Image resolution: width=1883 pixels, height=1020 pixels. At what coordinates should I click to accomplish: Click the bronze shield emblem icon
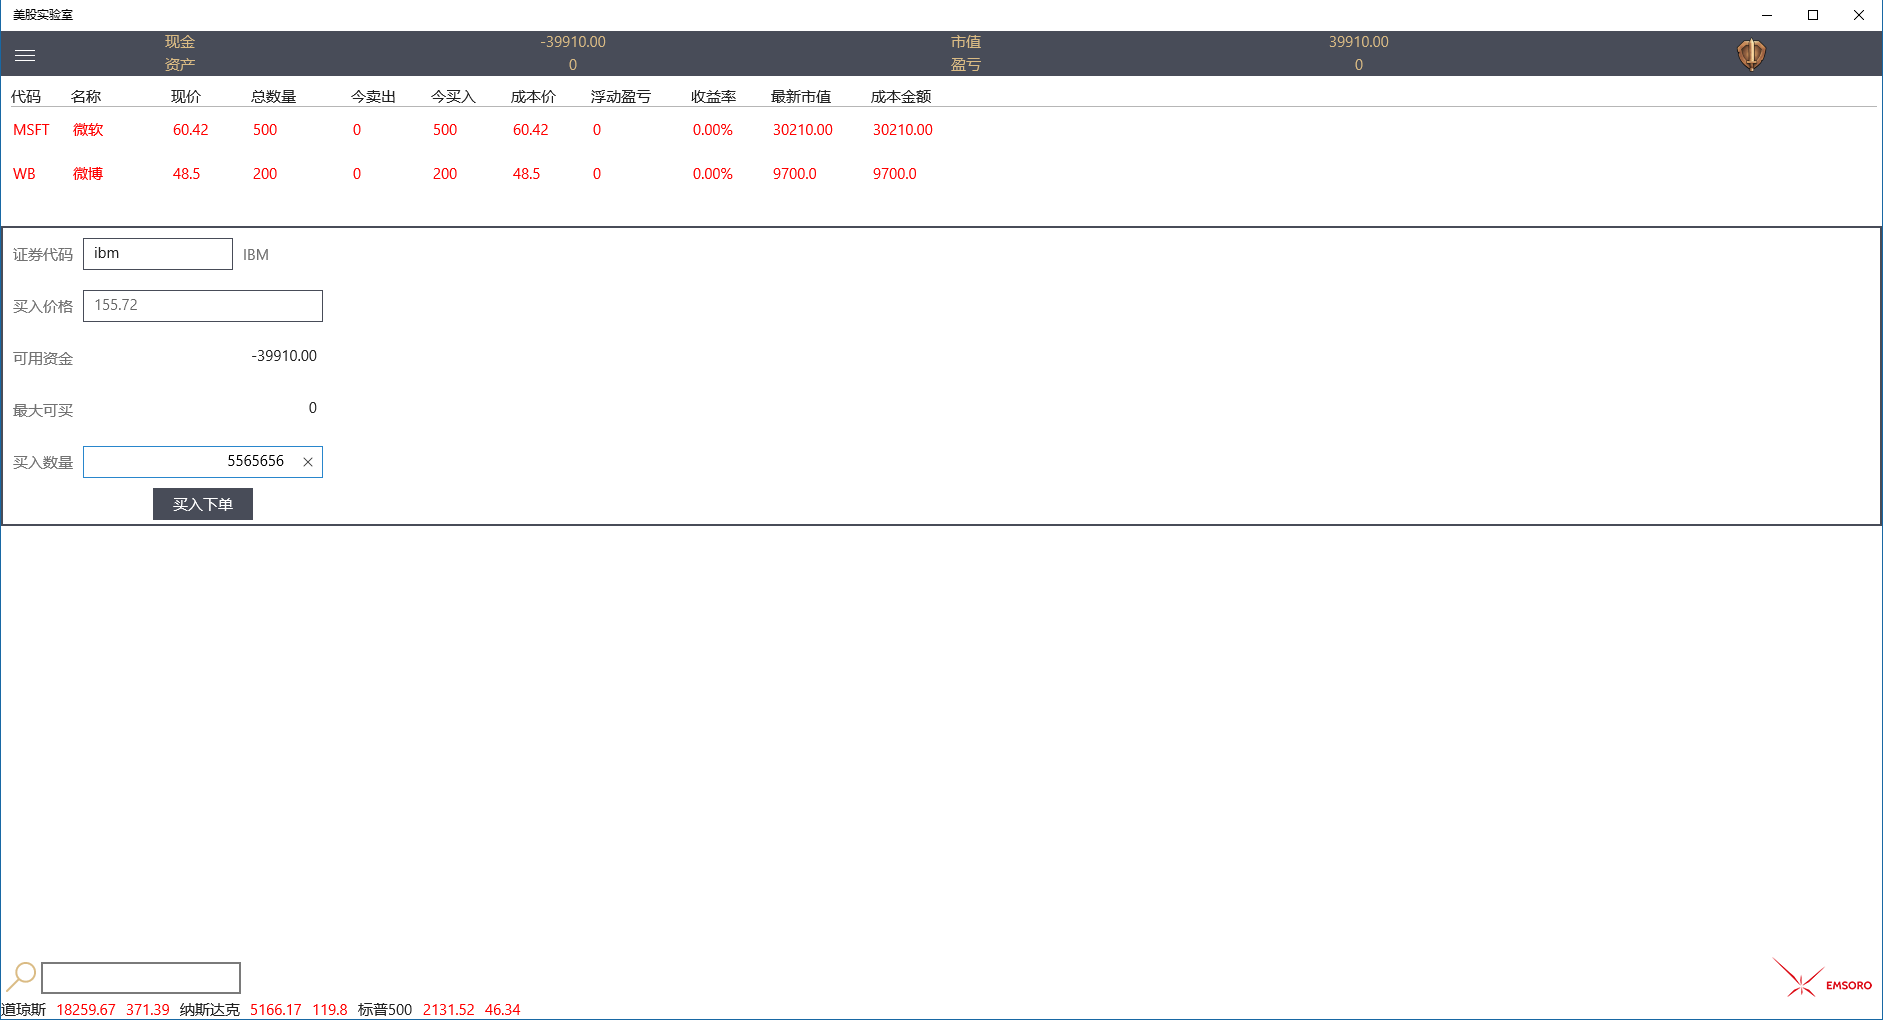pyautogui.click(x=1751, y=54)
